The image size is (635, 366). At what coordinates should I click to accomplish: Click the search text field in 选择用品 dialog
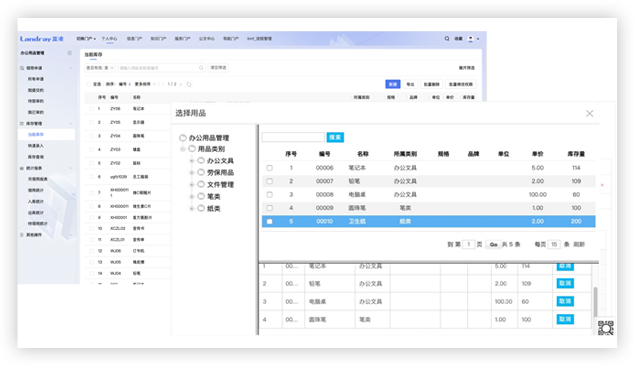coord(293,137)
